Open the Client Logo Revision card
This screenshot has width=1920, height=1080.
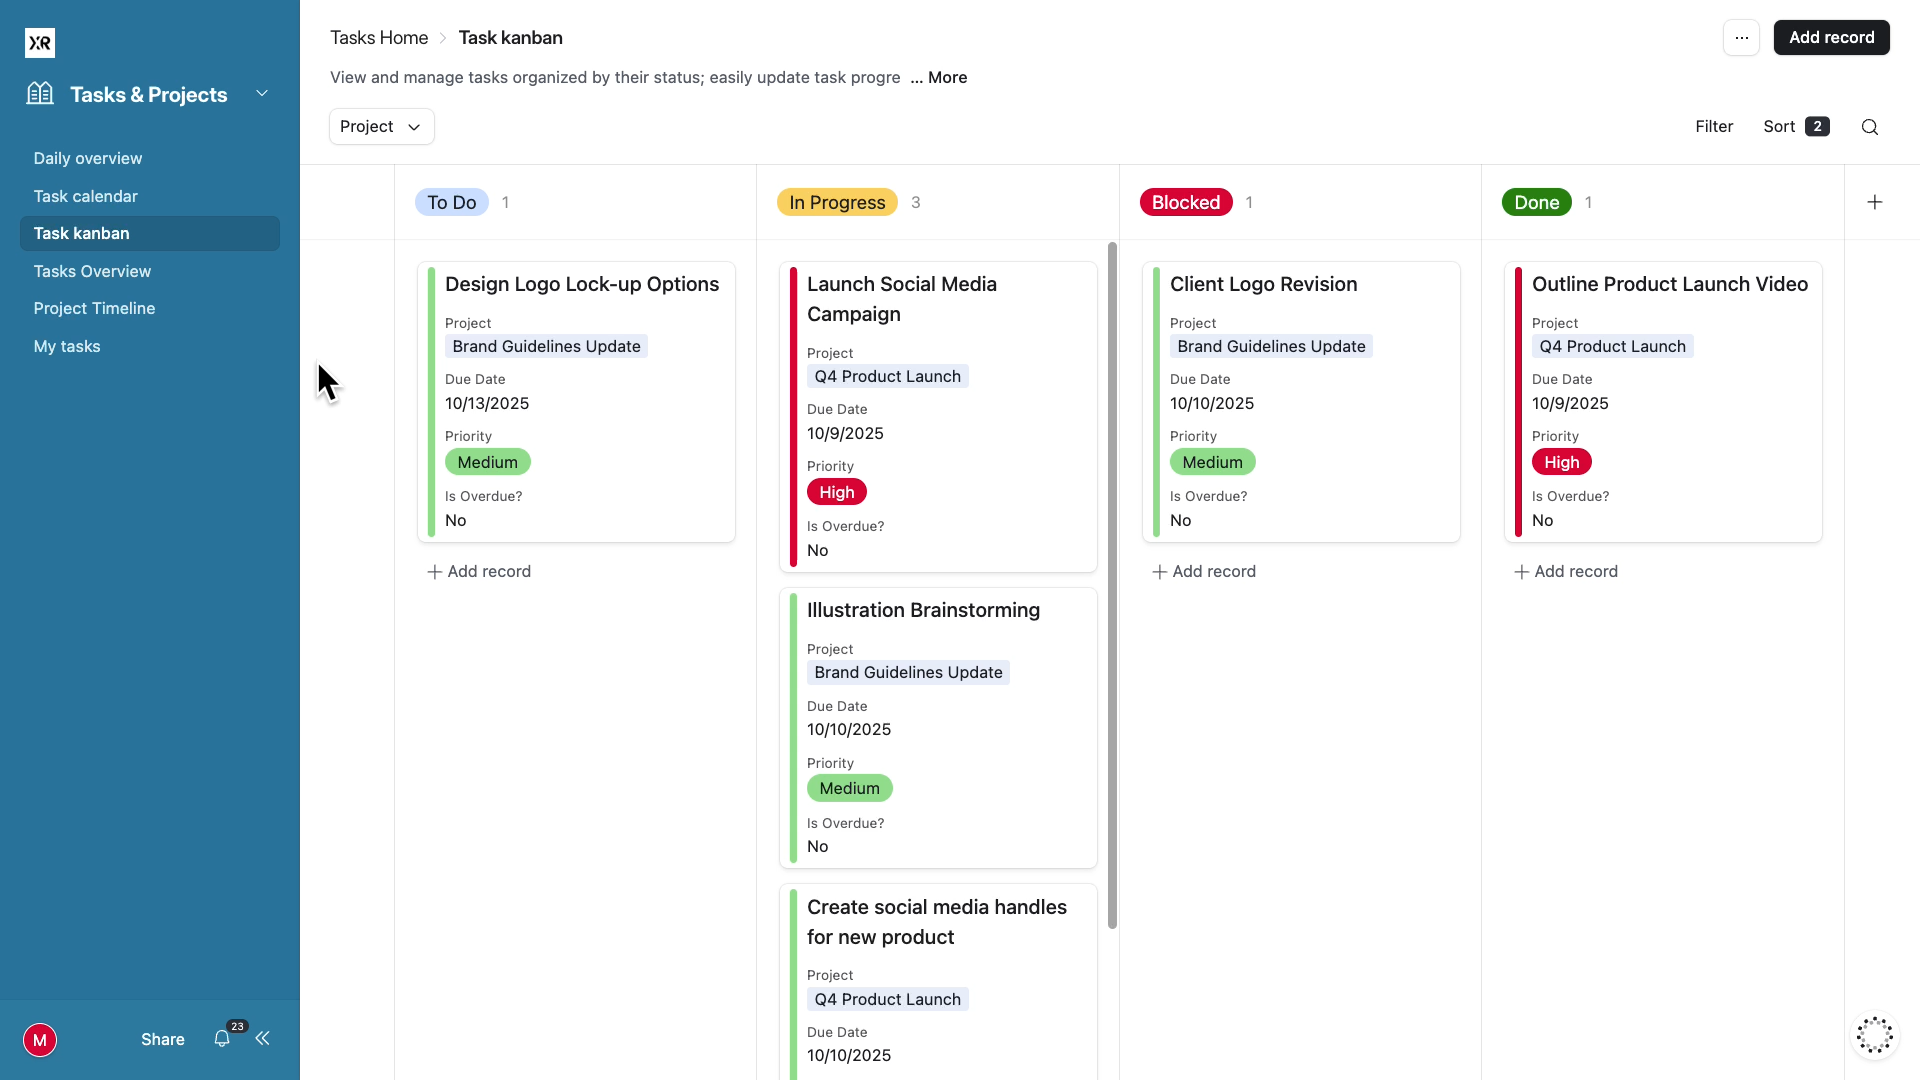pos(1263,284)
